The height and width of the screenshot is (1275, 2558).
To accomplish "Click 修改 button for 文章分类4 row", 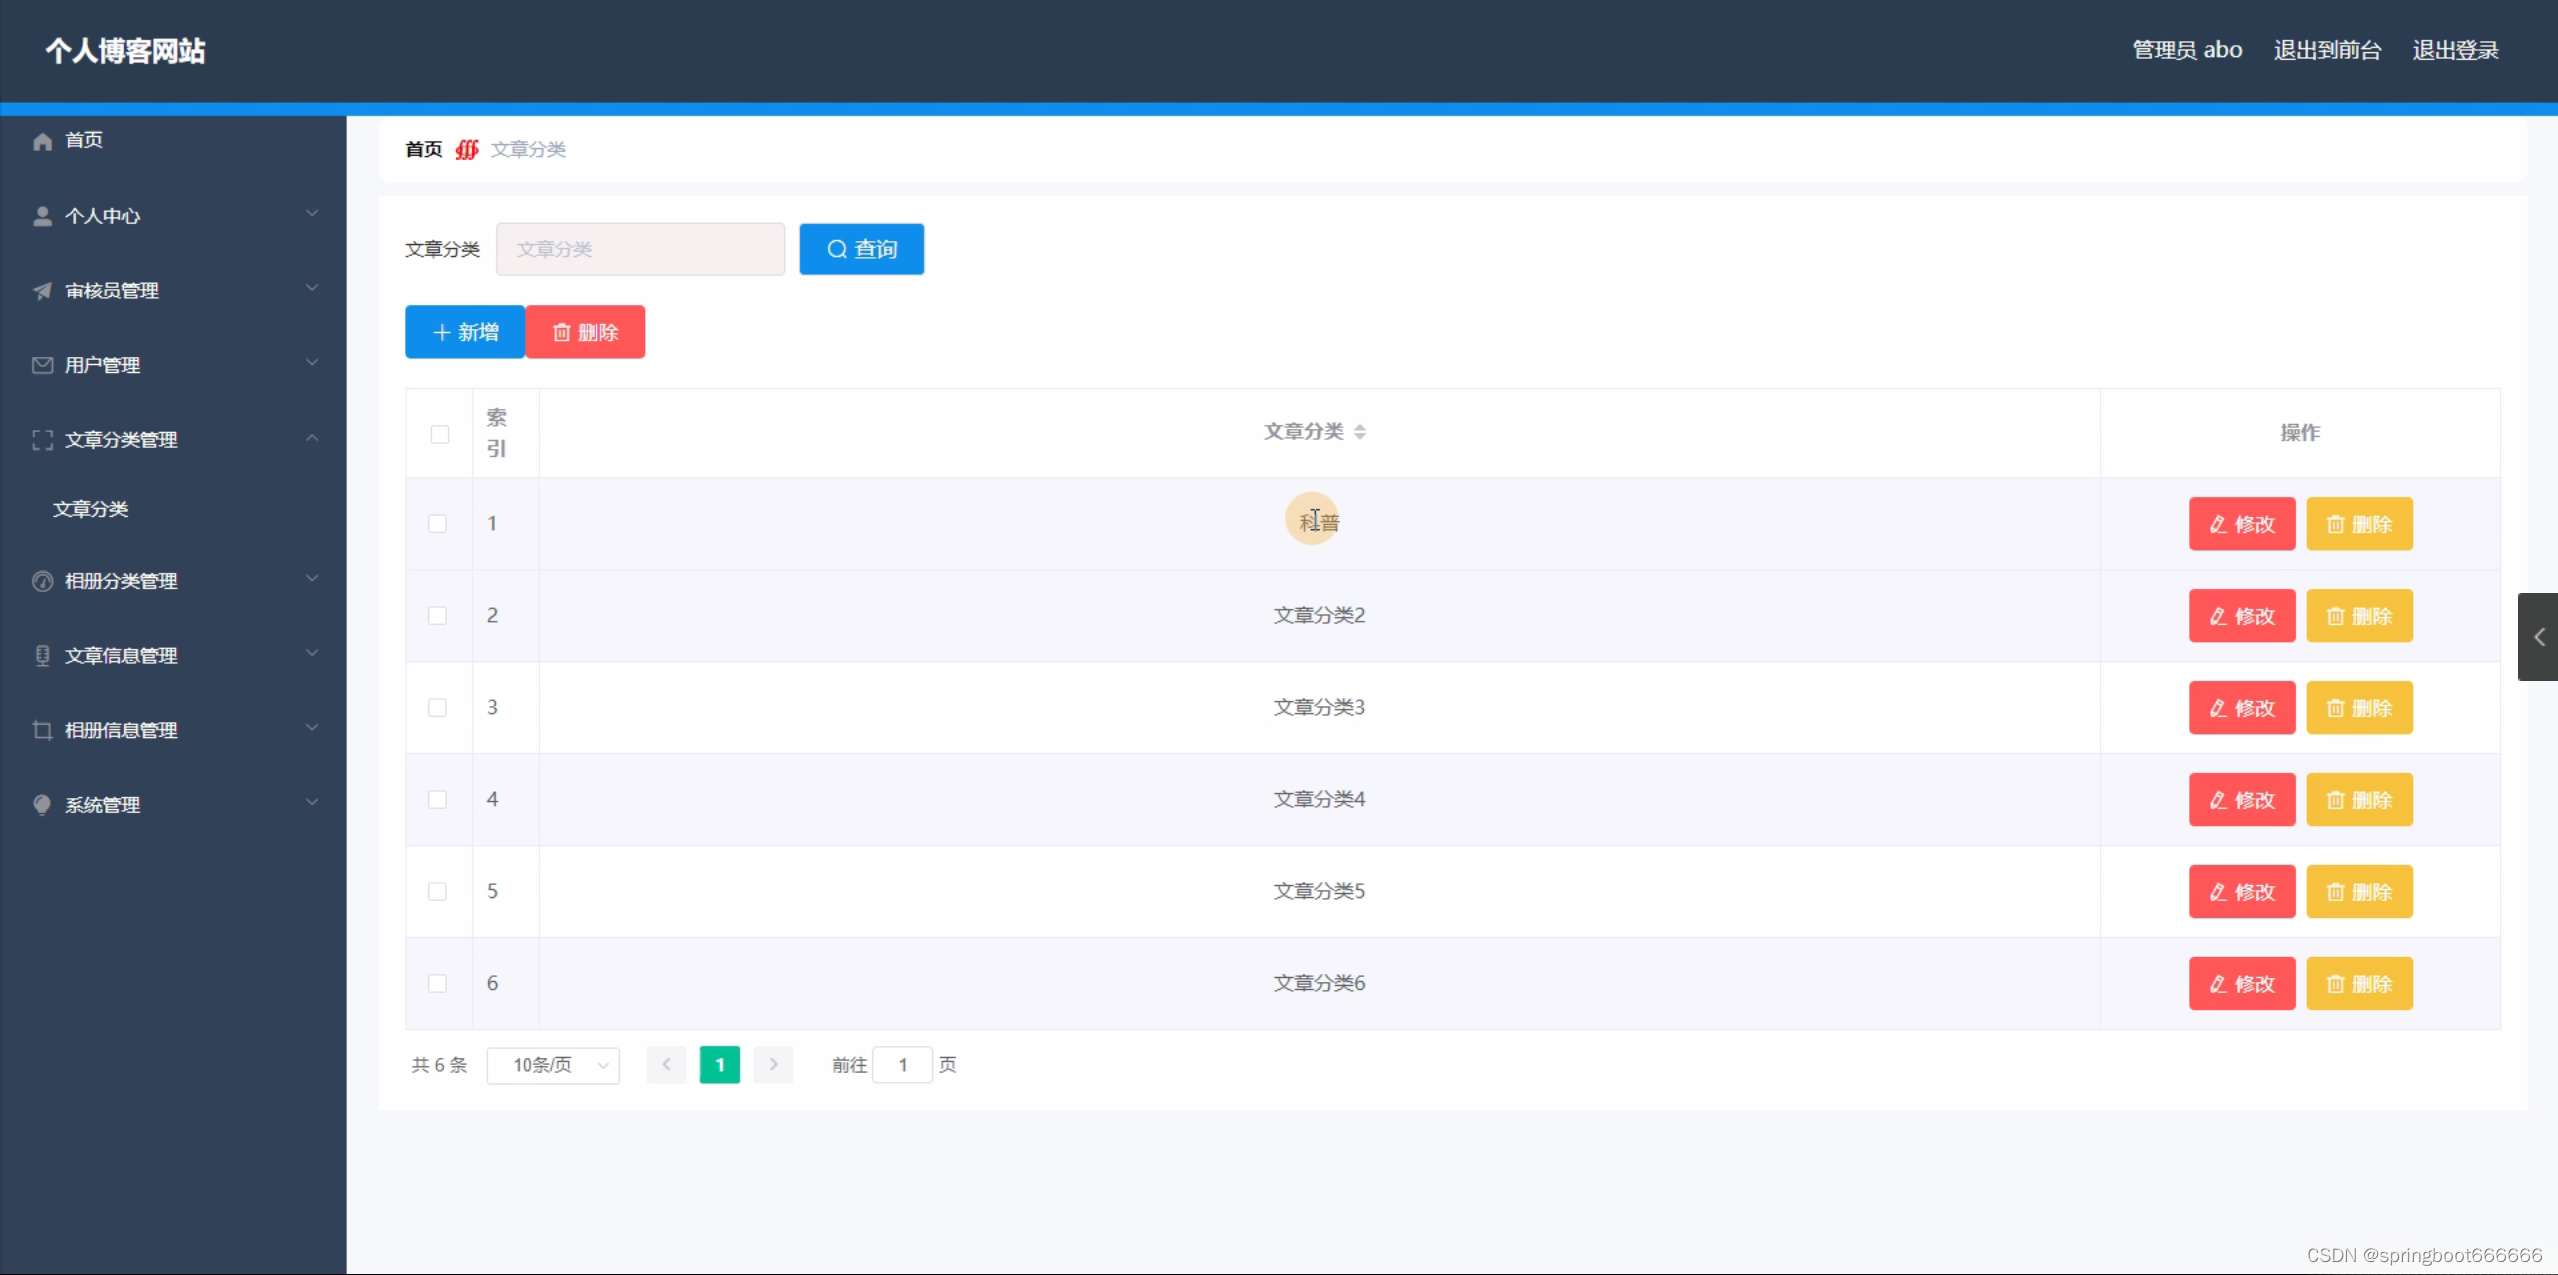I will (2241, 800).
